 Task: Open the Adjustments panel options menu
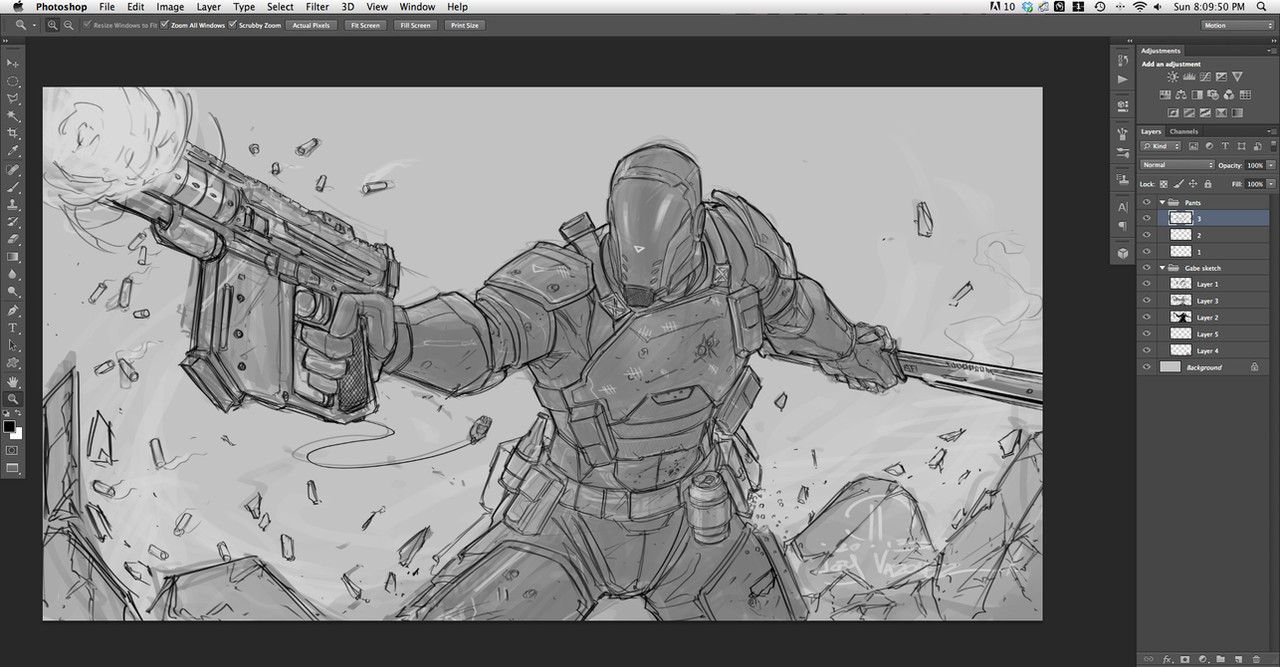click(1272, 50)
